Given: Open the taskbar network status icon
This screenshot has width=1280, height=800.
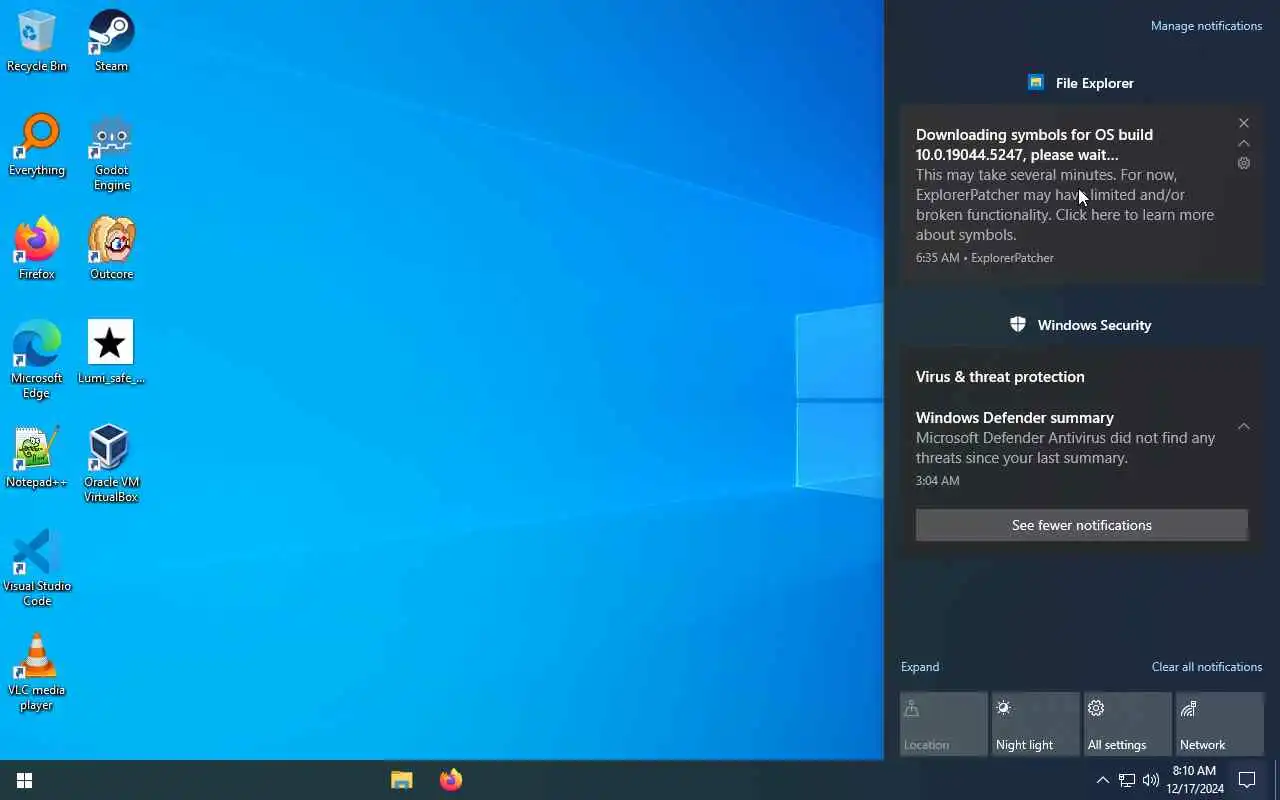Looking at the screenshot, I should coord(1126,780).
